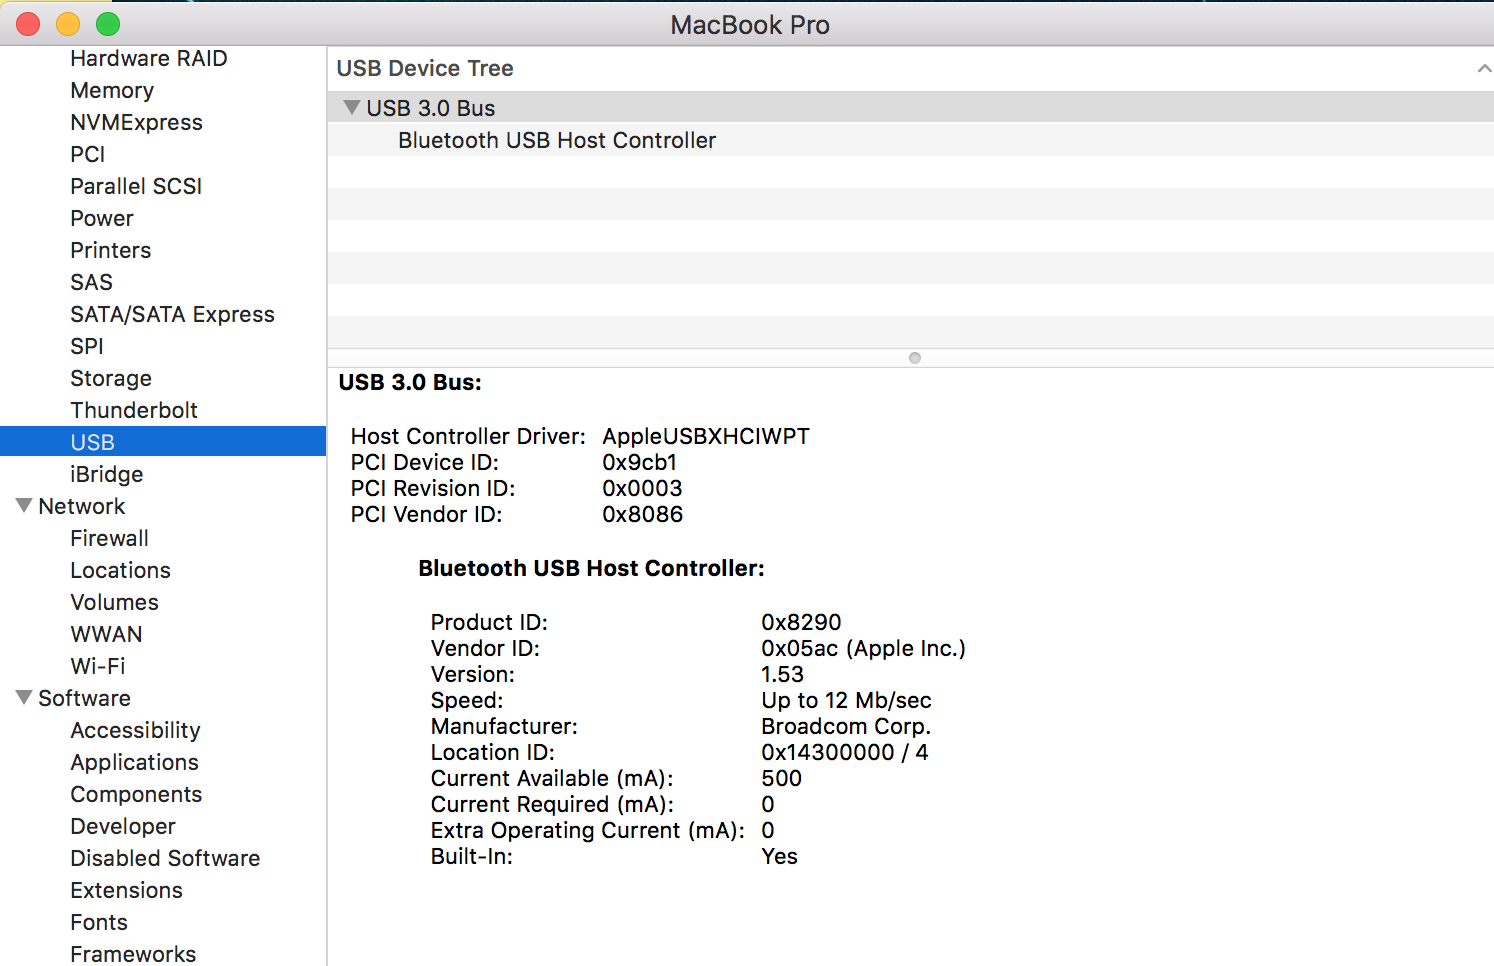Click the Version value 1.53
Screen dimensions: 1494x966
pos(782,674)
